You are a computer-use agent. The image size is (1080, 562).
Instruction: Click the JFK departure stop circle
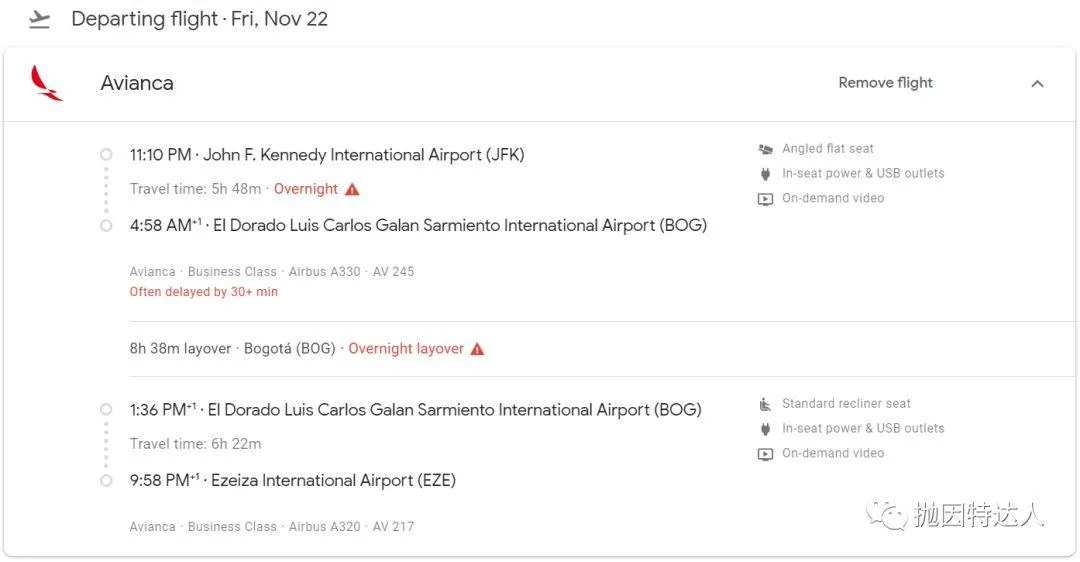pyautogui.click(x=106, y=154)
